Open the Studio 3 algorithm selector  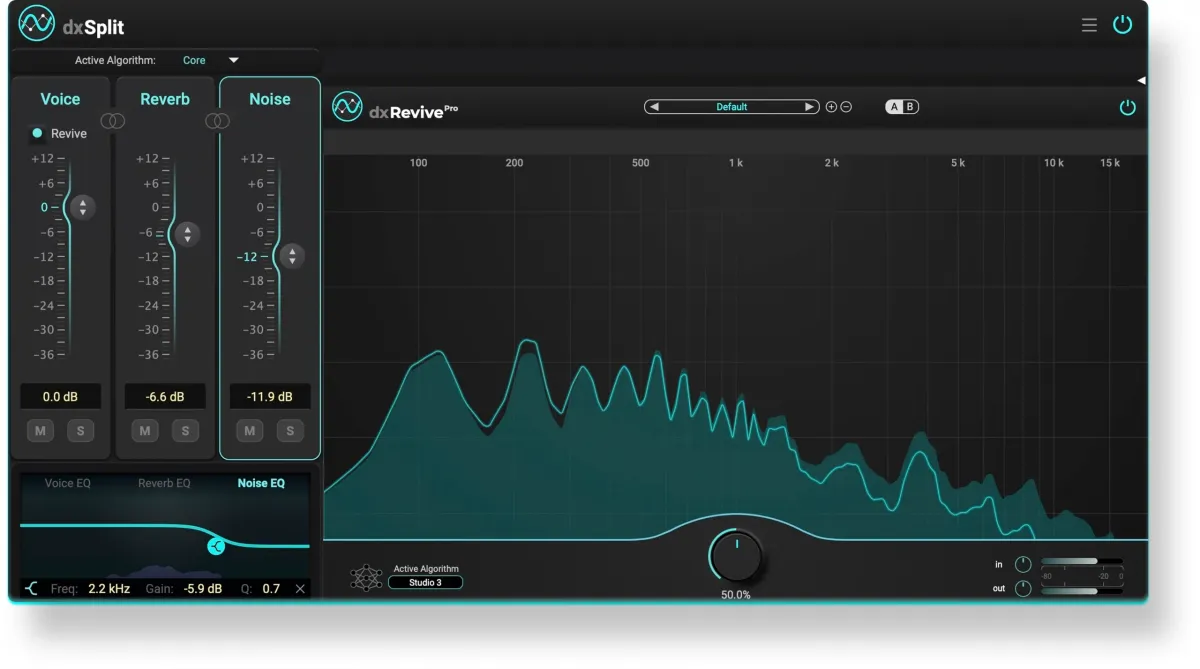coord(425,582)
